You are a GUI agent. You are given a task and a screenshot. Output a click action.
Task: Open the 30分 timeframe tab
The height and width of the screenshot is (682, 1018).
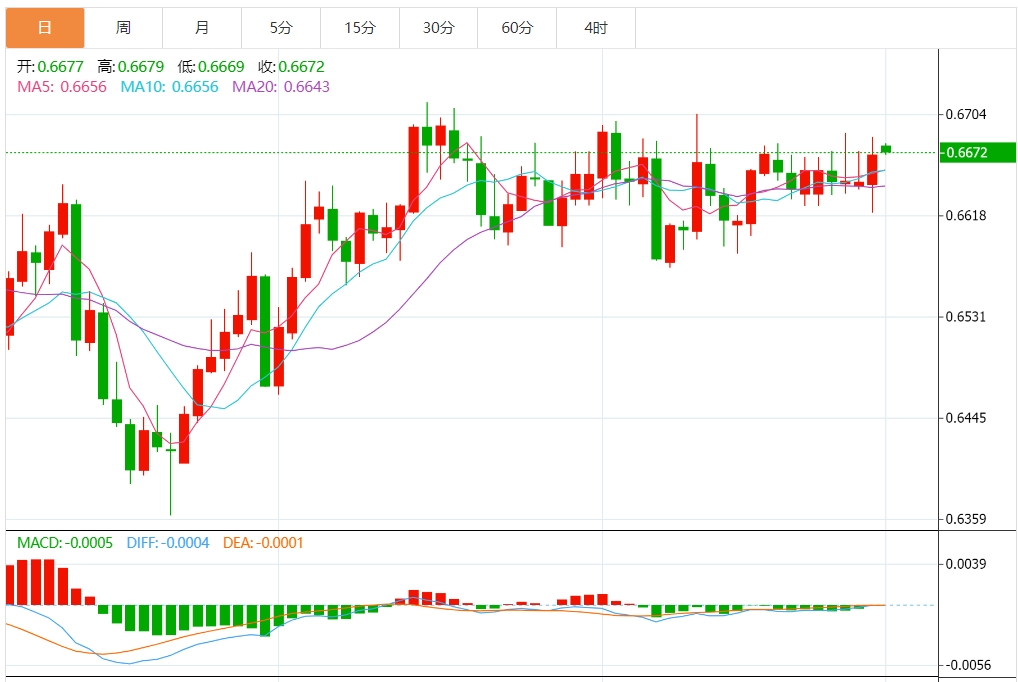[438, 28]
